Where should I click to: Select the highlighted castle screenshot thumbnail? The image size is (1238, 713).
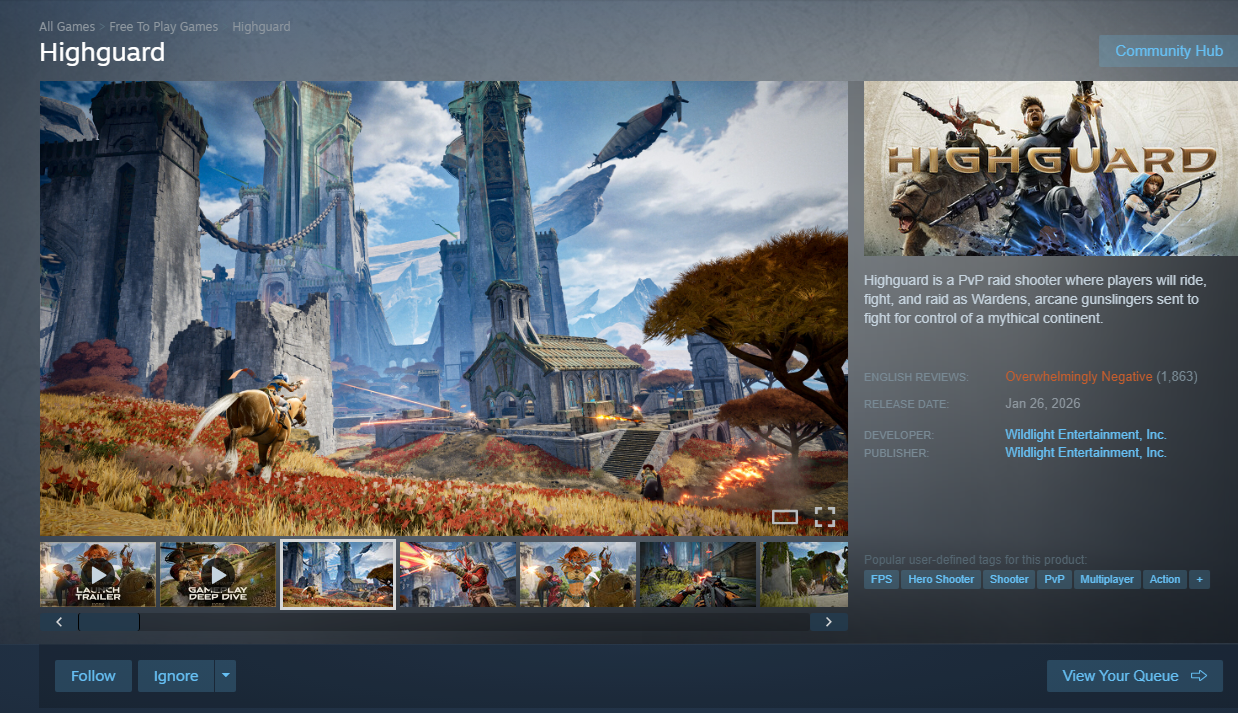coord(338,574)
